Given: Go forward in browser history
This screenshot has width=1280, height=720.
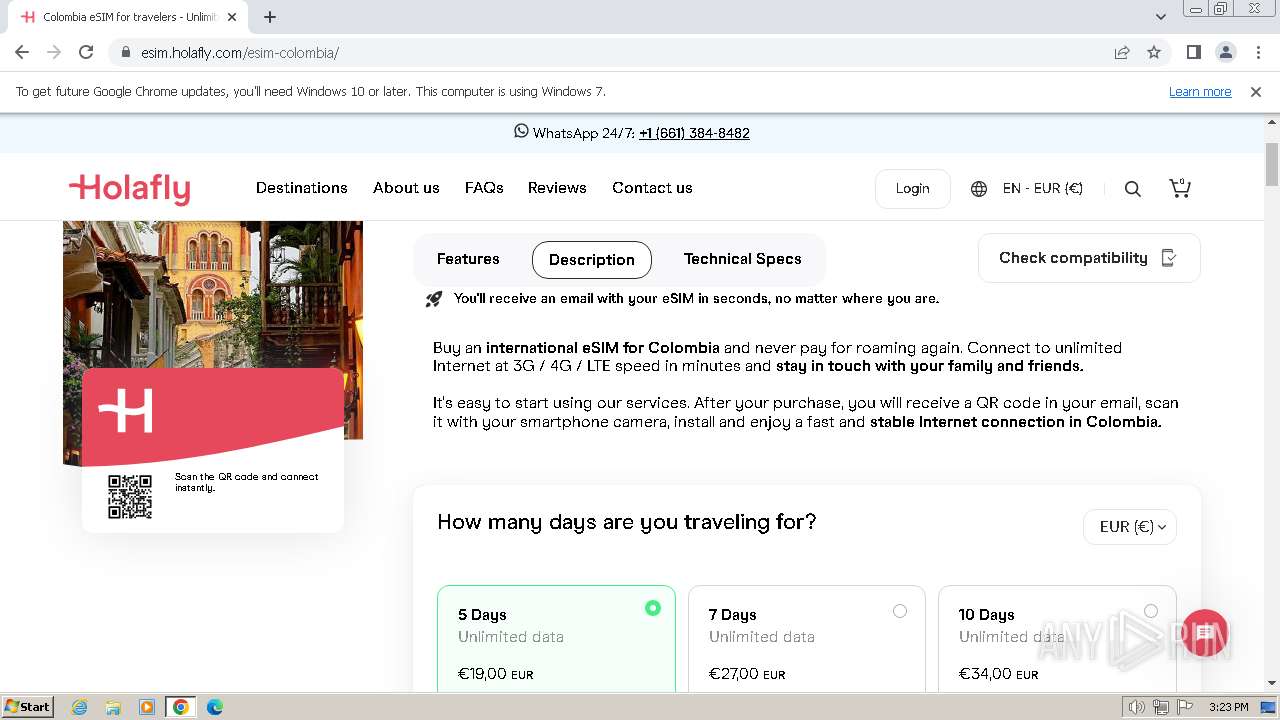Looking at the screenshot, I should 54,52.
